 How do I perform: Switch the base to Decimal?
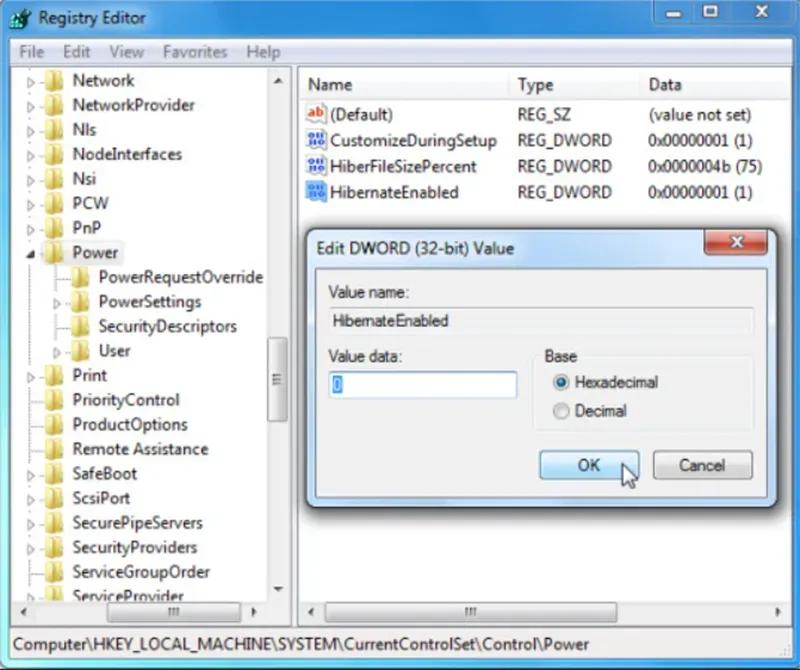[x=561, y=410]
